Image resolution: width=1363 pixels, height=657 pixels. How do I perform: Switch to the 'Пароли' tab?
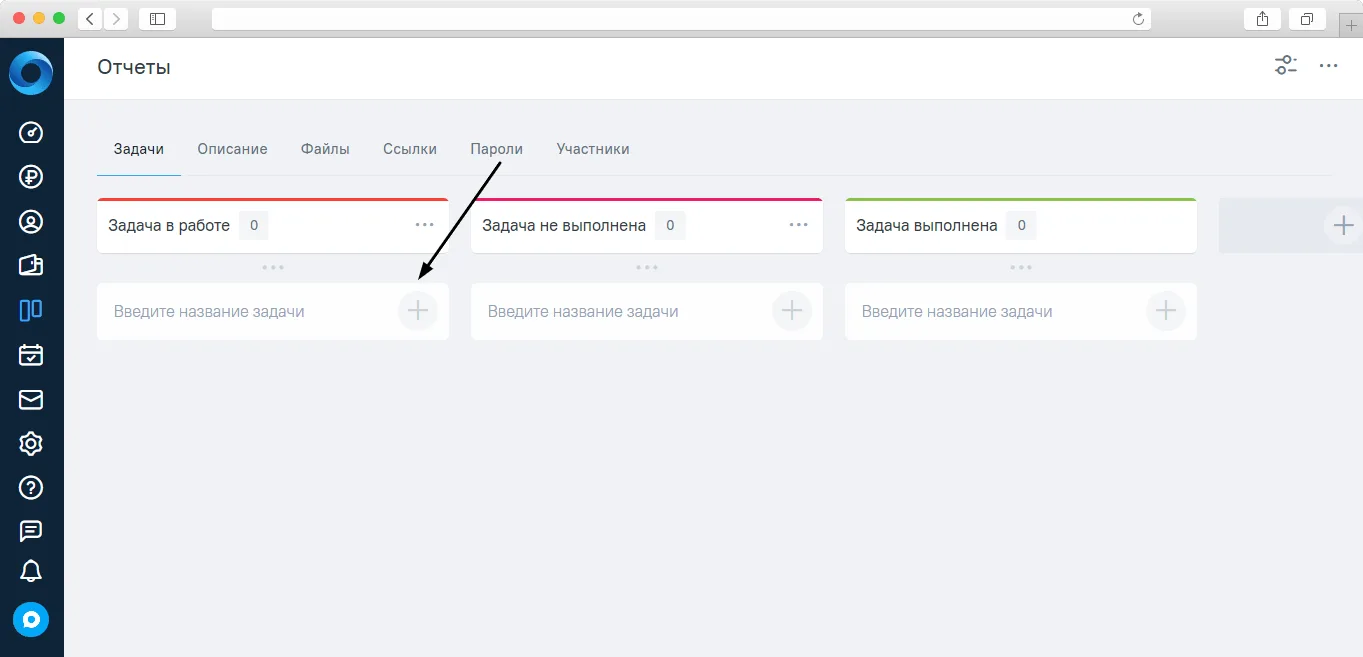[497, 149]
